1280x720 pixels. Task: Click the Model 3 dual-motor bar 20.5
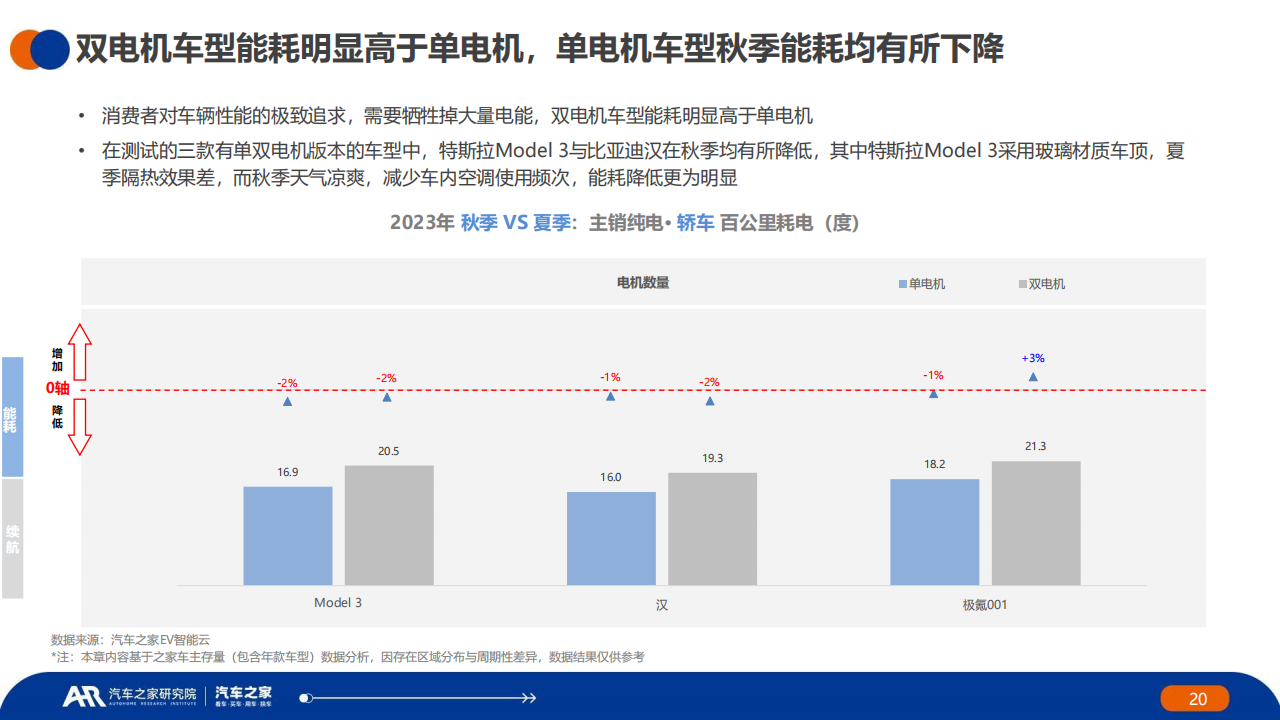coord(389,525)
